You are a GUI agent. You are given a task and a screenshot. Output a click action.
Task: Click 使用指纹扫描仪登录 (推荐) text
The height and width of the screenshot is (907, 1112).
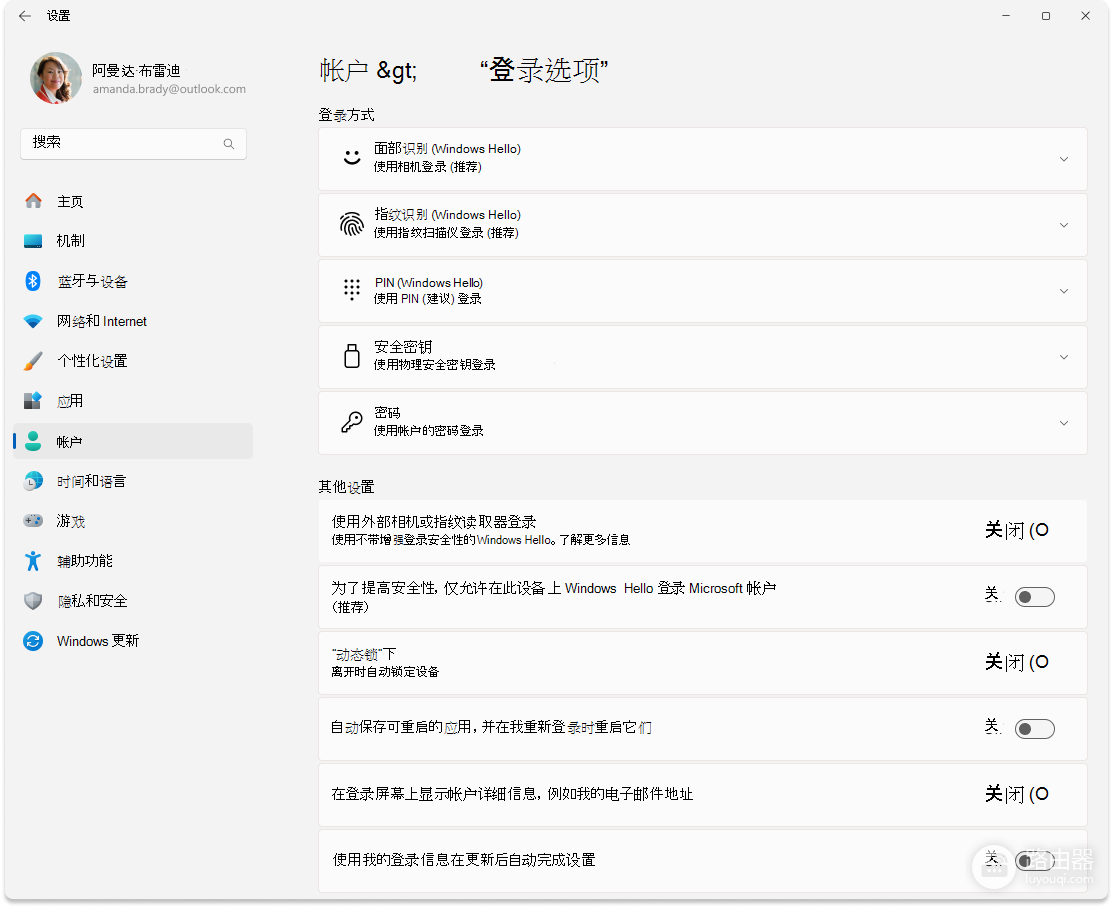pos(446,233)
